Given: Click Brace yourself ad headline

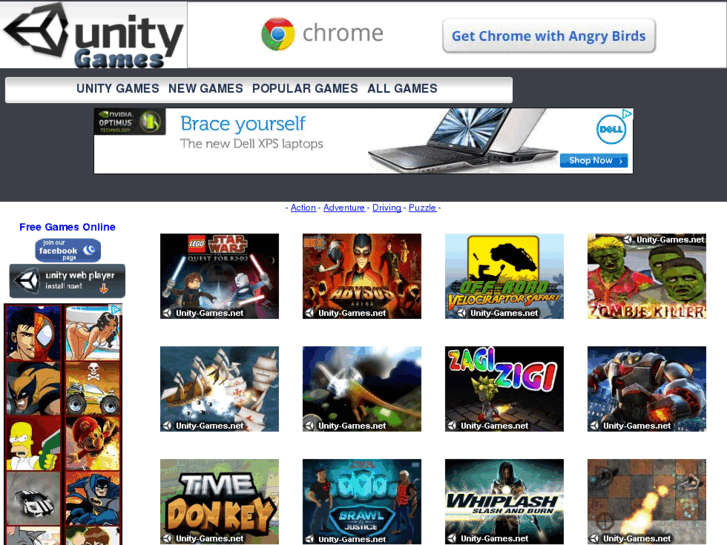Looking at the screenshot, I should (243, 124).
